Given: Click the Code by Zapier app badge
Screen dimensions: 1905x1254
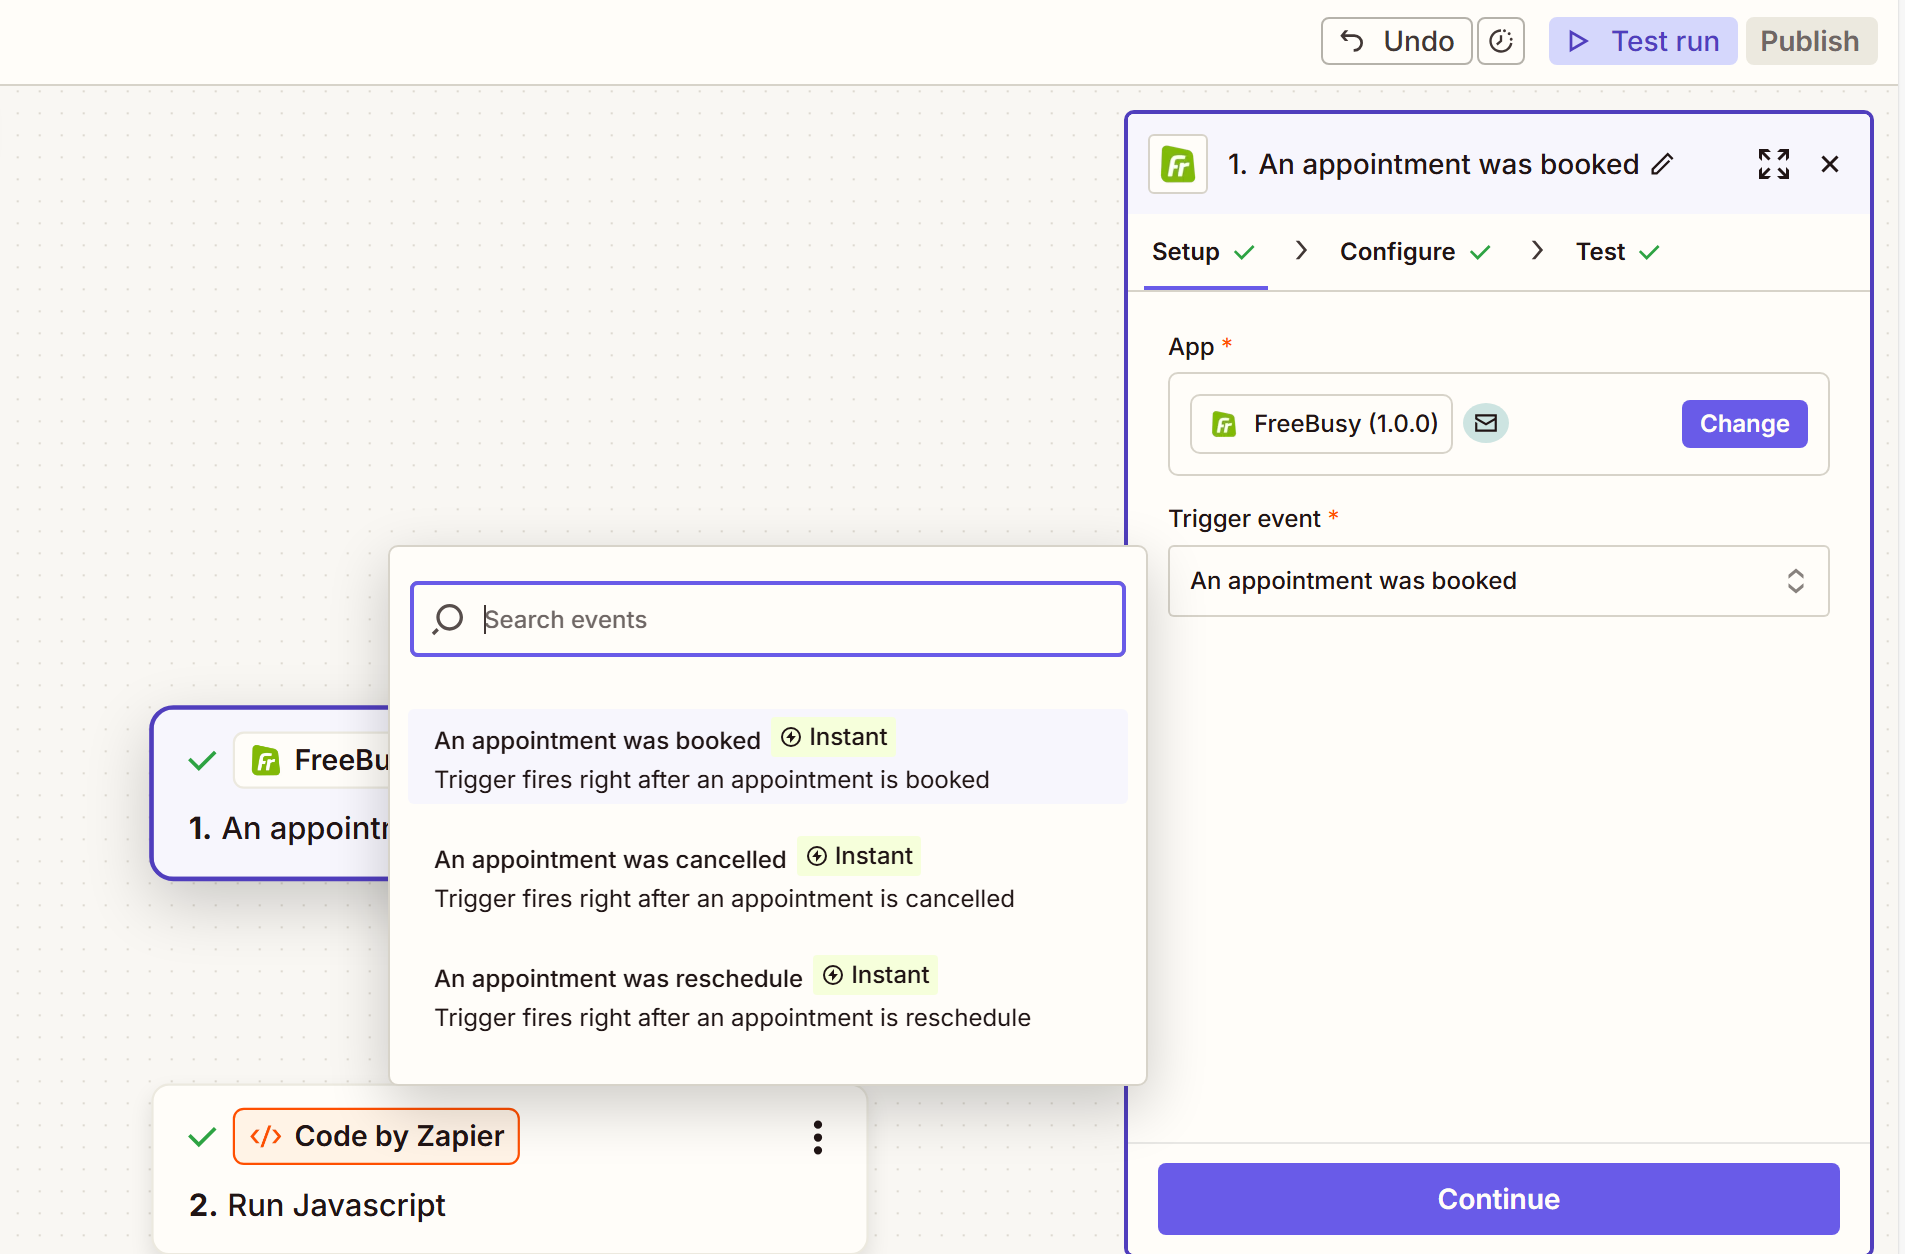Looking at the screenshot, I should (376, 1136).
